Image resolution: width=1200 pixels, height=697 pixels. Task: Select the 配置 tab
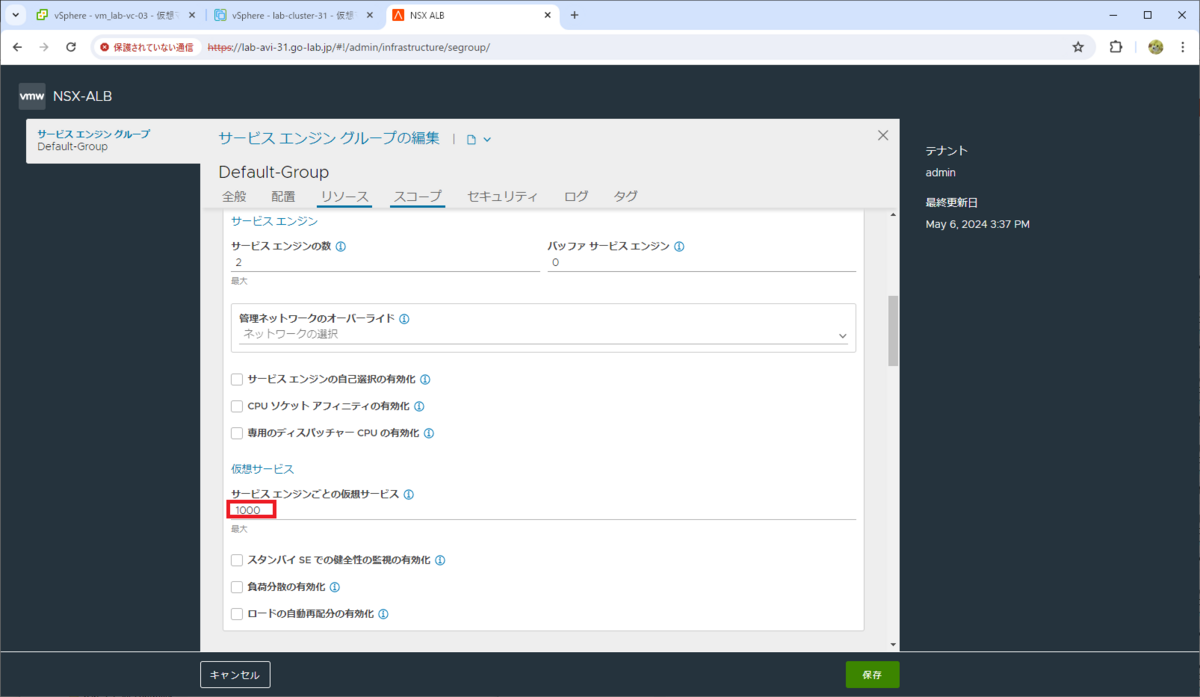pyautogui.click(x=283, y=197)
